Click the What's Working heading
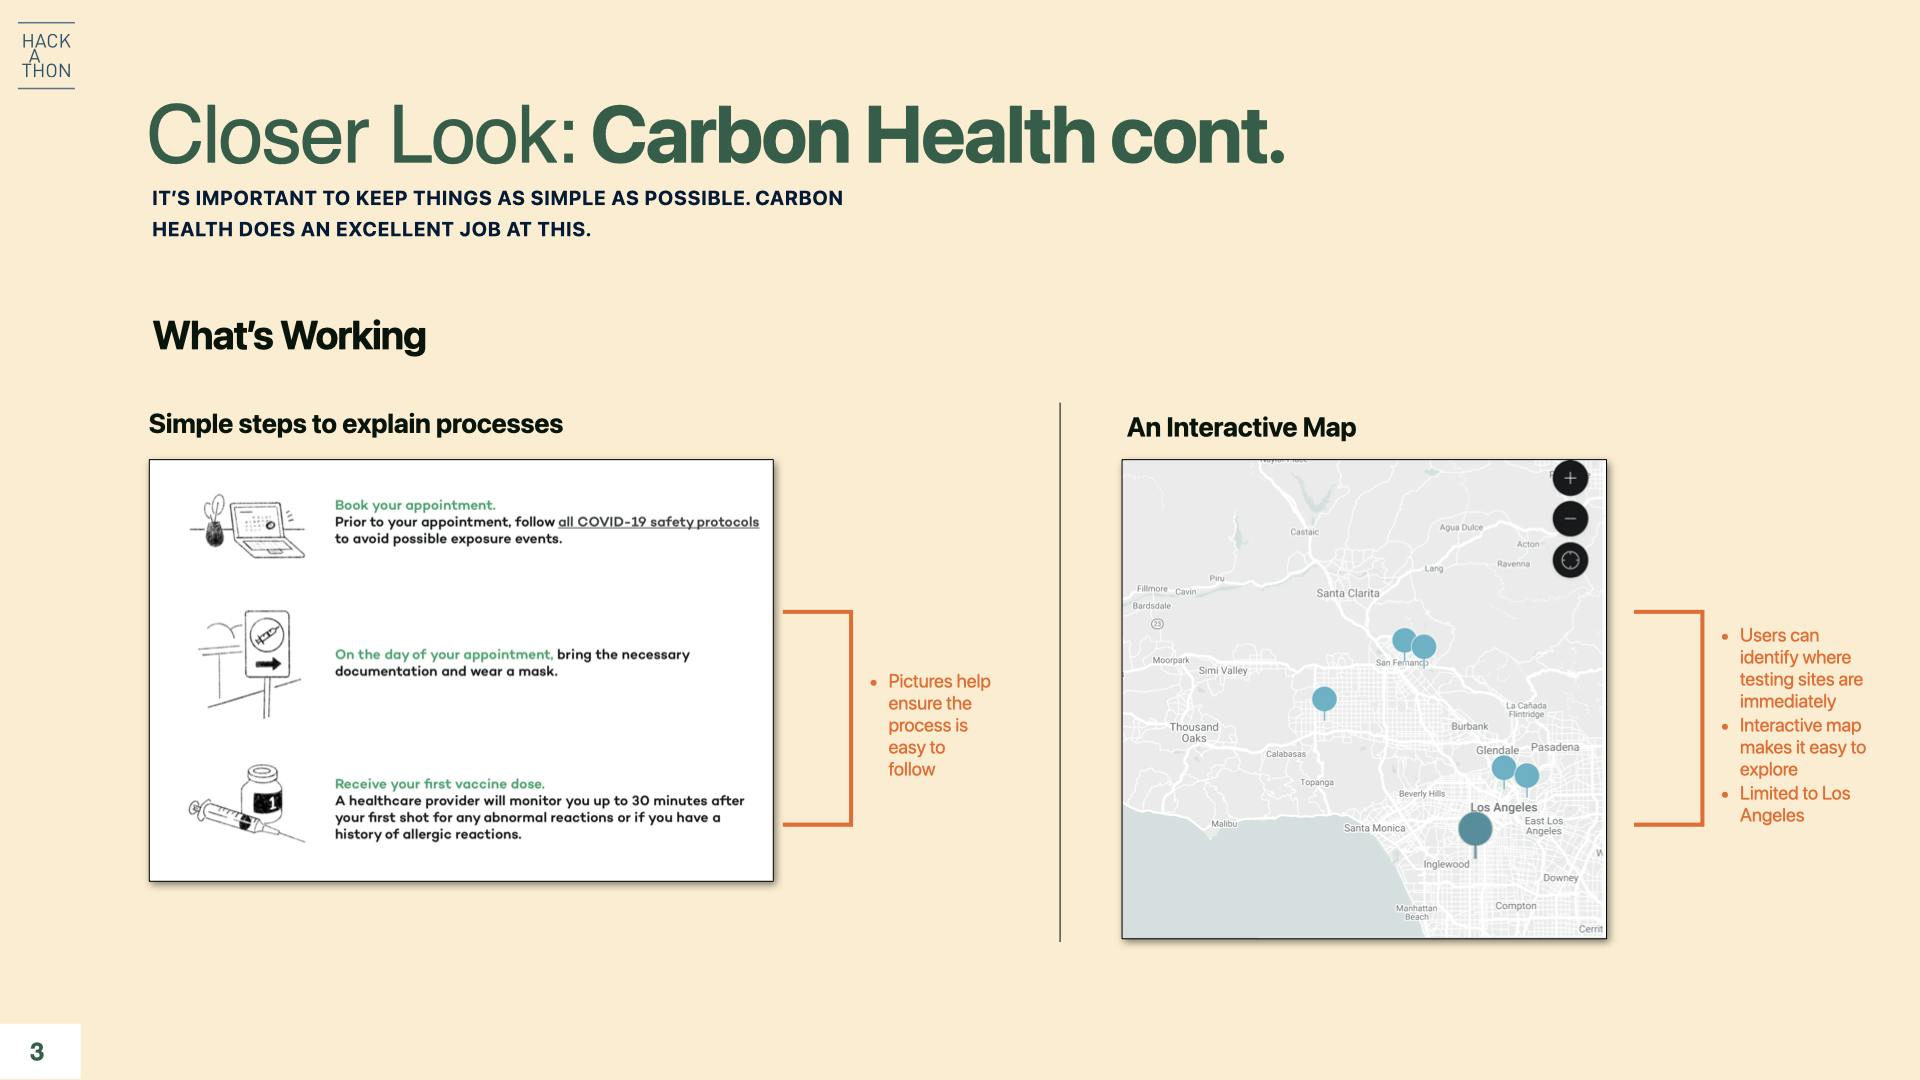The width and height of the screenshot is (1920, 1080). point(289,336)
